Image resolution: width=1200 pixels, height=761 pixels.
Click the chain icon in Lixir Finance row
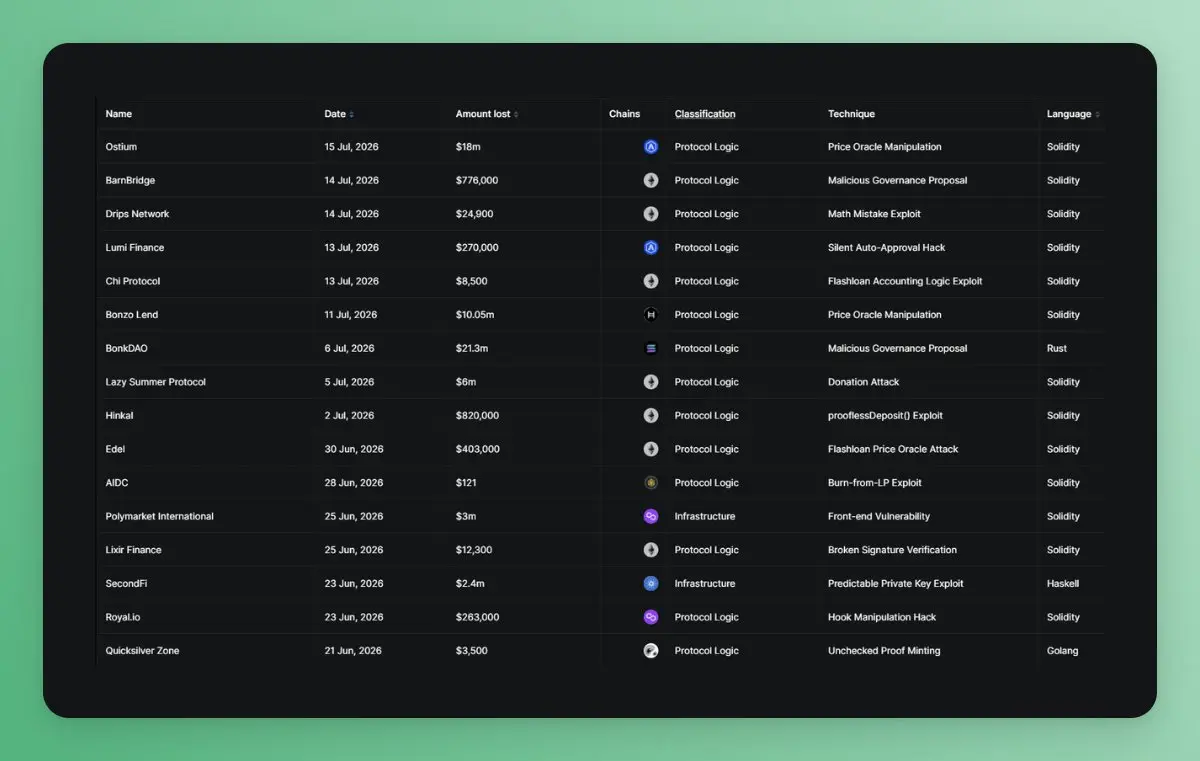pos(651,550)
